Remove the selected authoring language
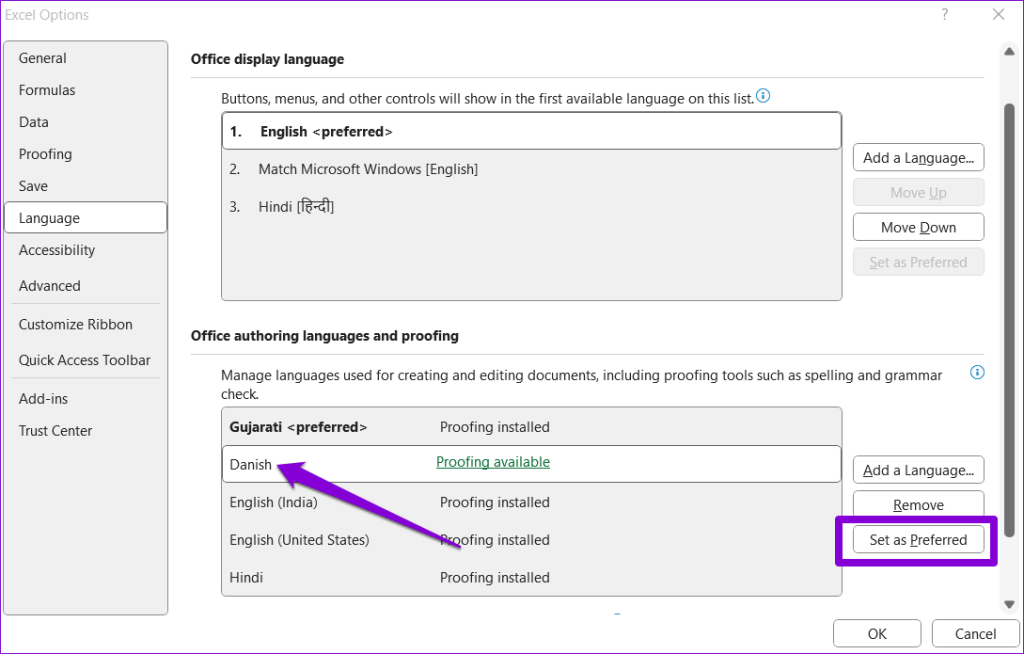 [x=918, y=505]
